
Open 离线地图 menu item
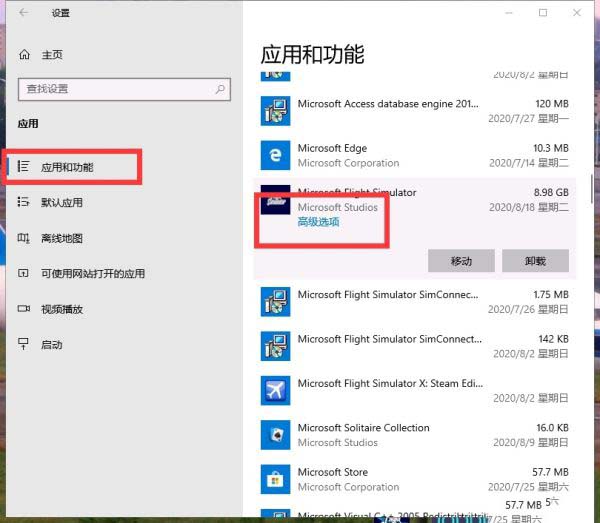click(x=62, y=238)
